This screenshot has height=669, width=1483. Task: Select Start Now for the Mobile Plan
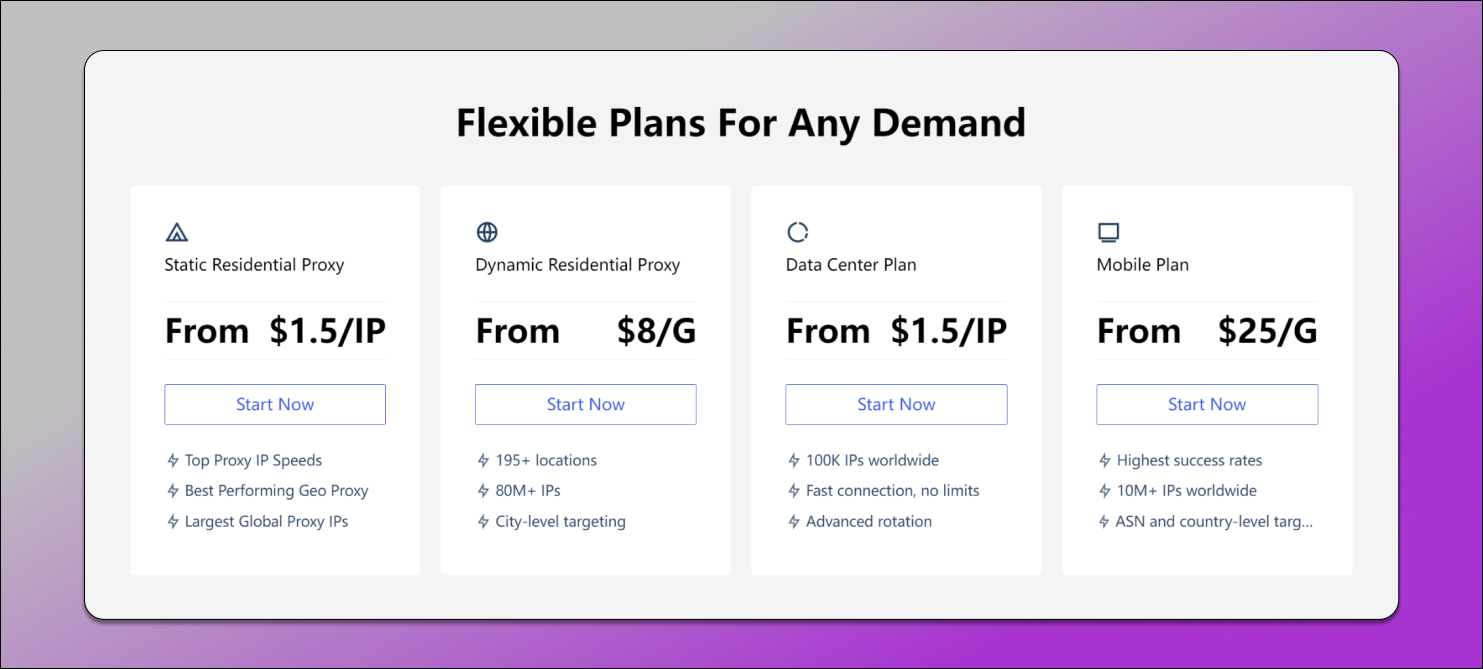(1207, 404)
